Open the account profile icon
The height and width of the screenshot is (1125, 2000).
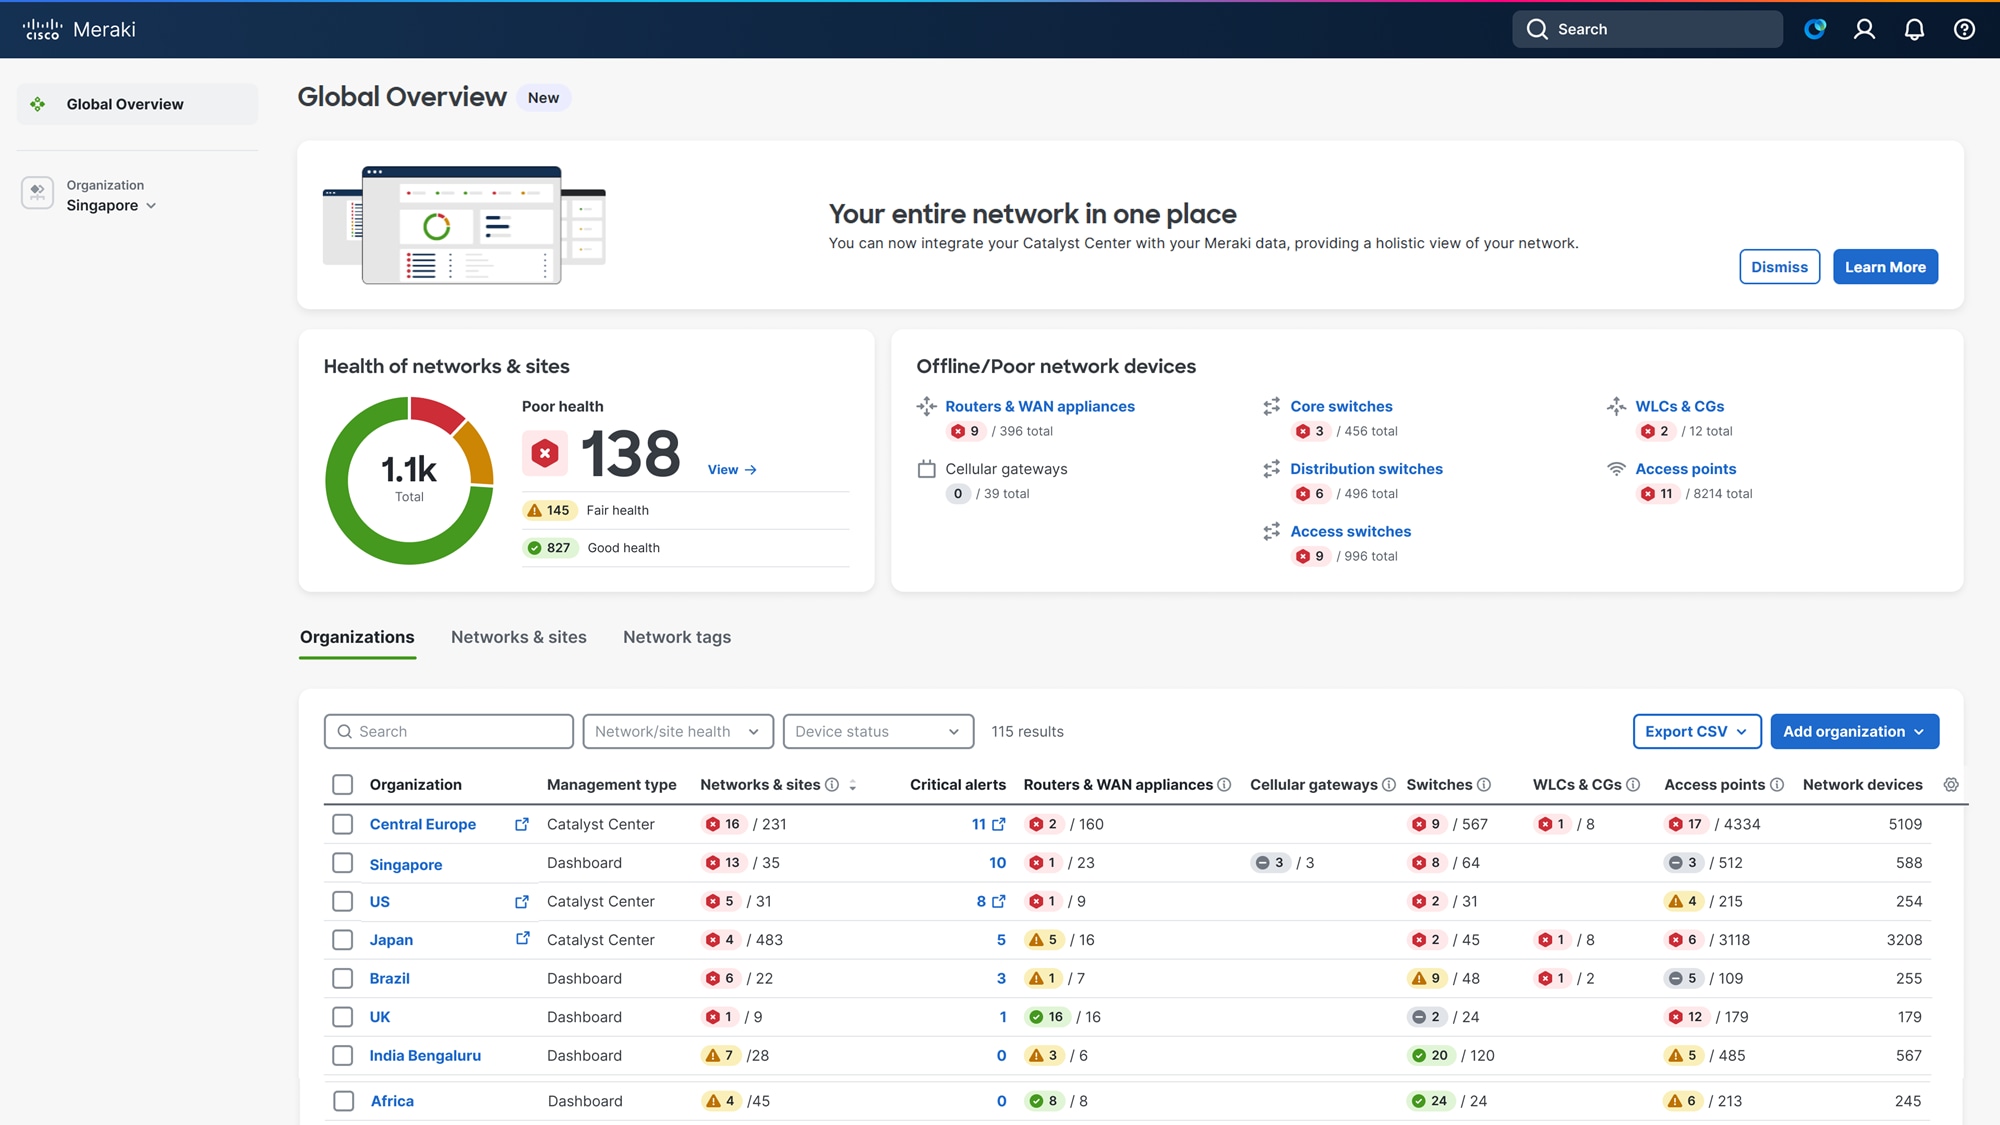[x=1864, y=29]
